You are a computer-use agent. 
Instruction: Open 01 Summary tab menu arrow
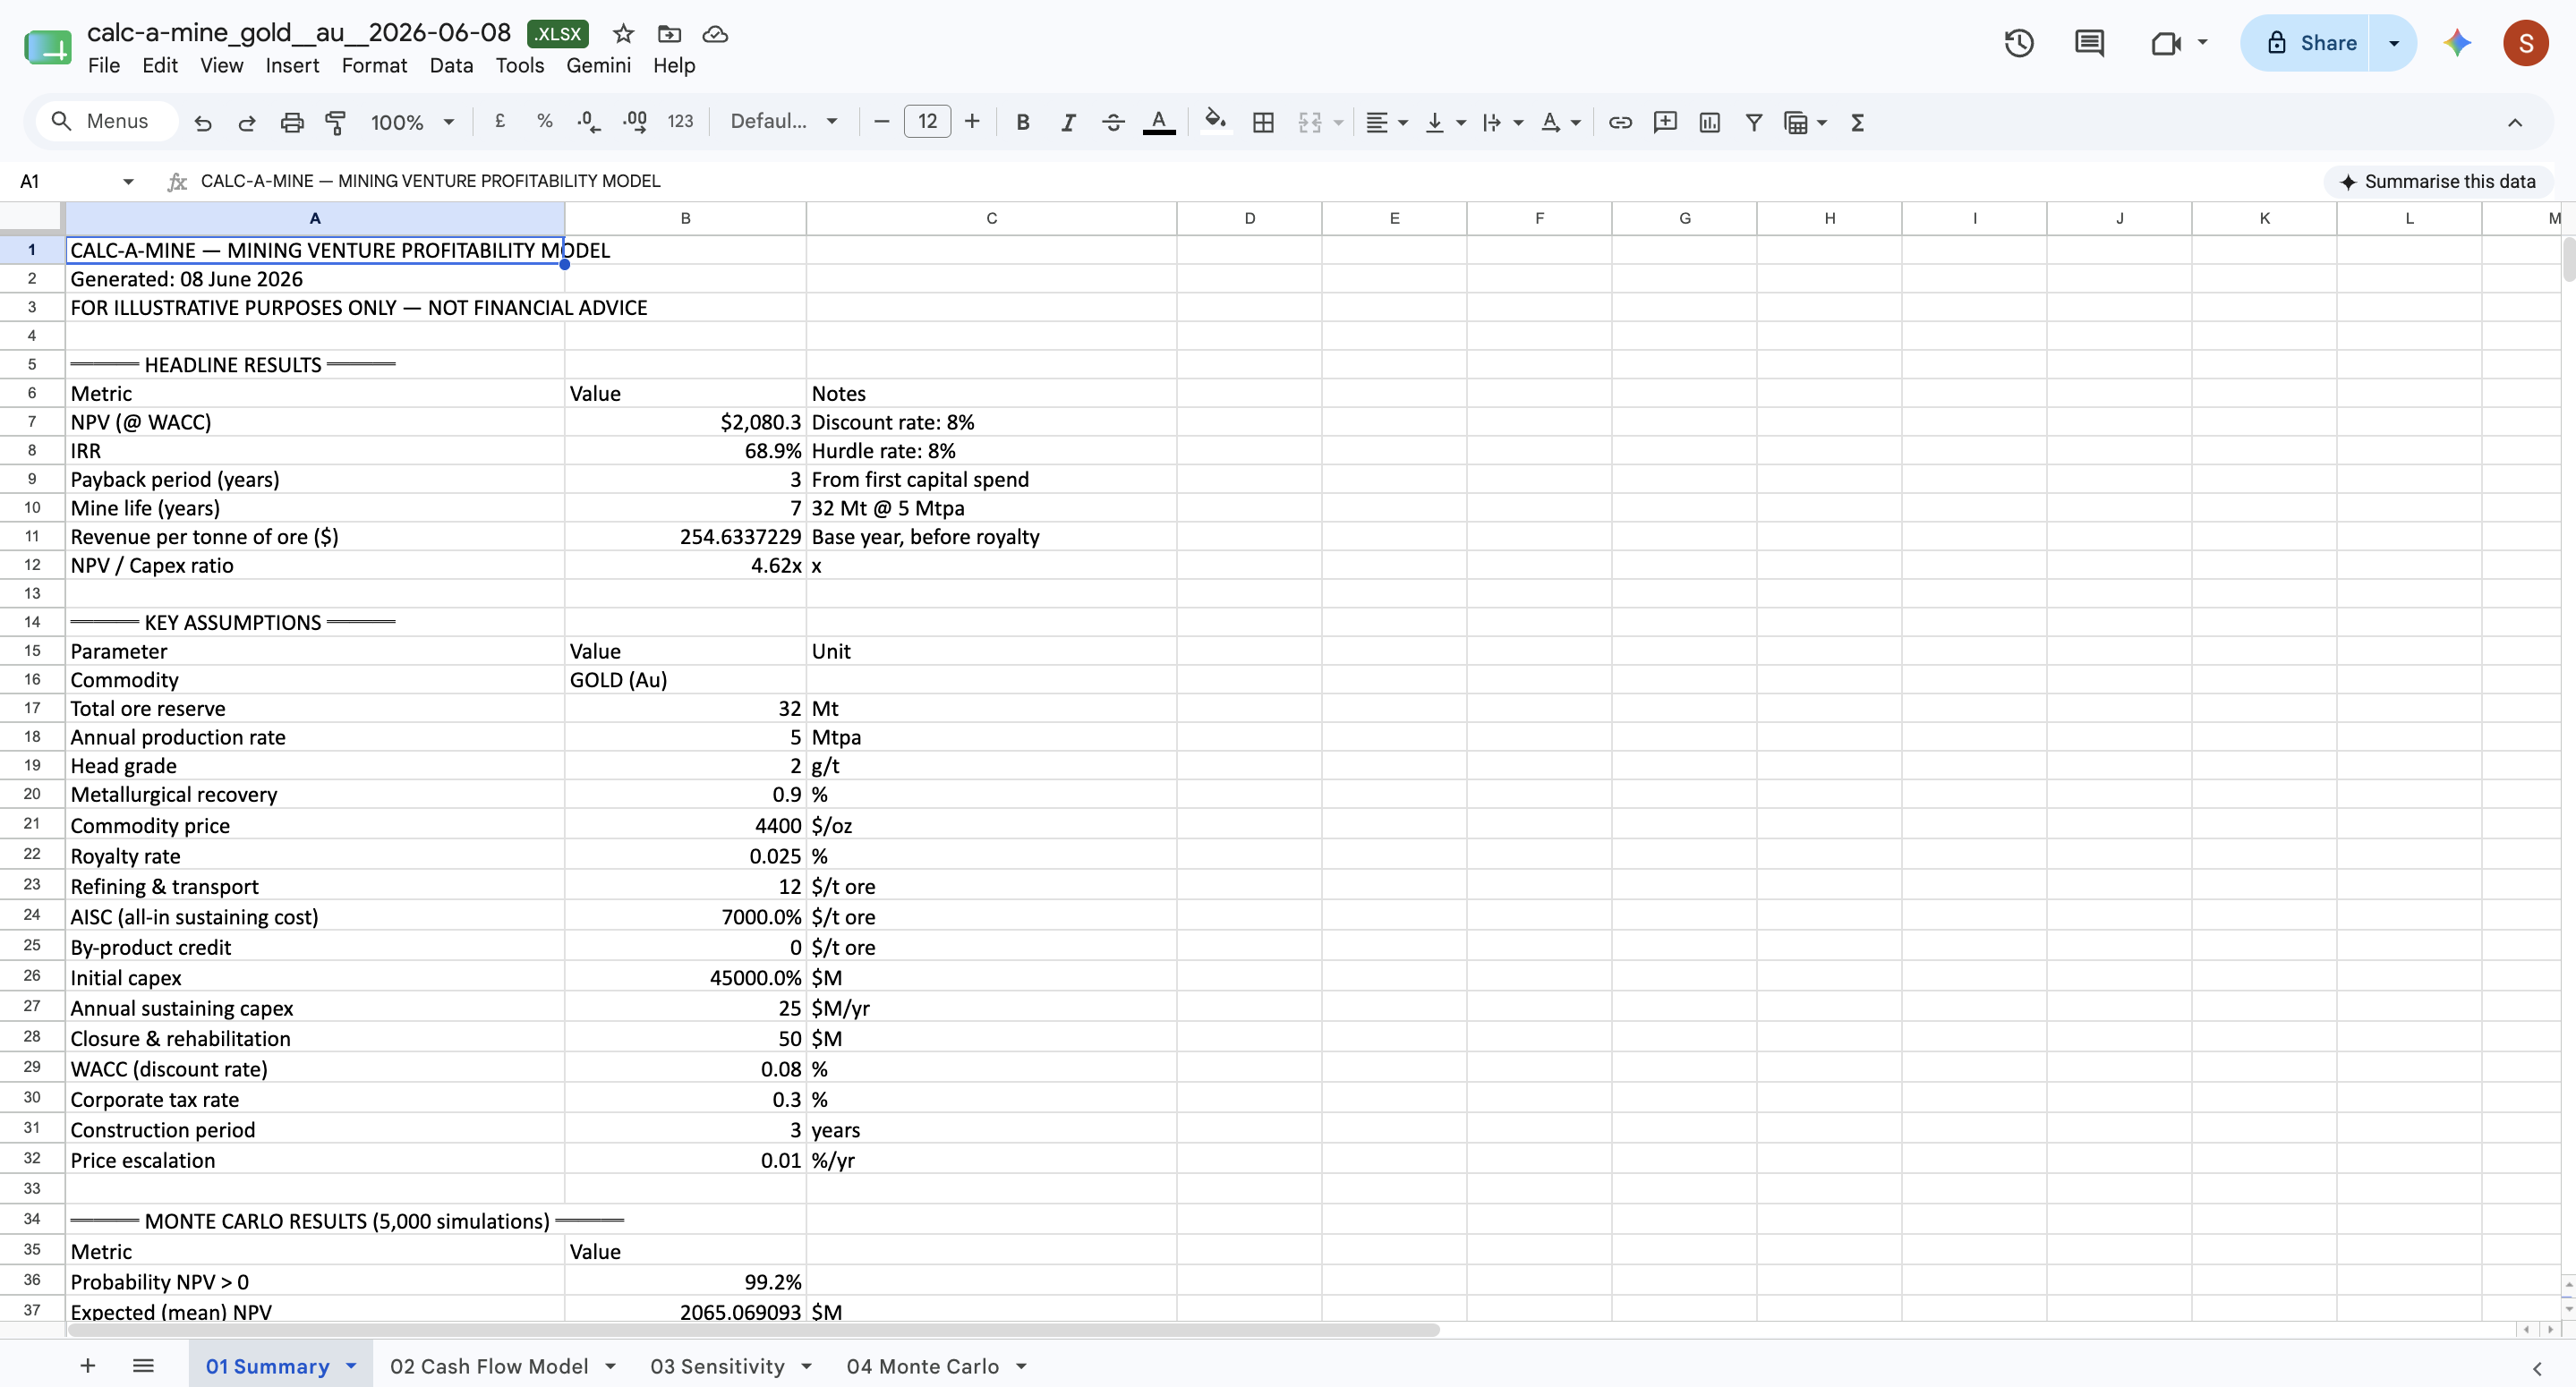tap(351, 1365)
